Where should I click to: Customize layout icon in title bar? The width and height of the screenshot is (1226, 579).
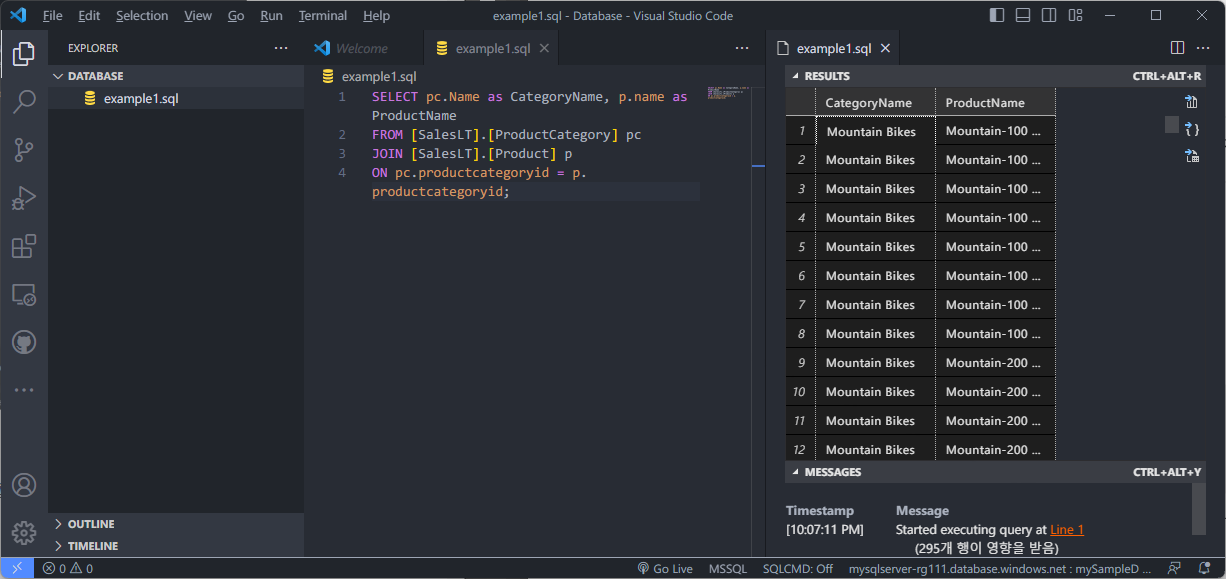click(x=1075, y=15)
